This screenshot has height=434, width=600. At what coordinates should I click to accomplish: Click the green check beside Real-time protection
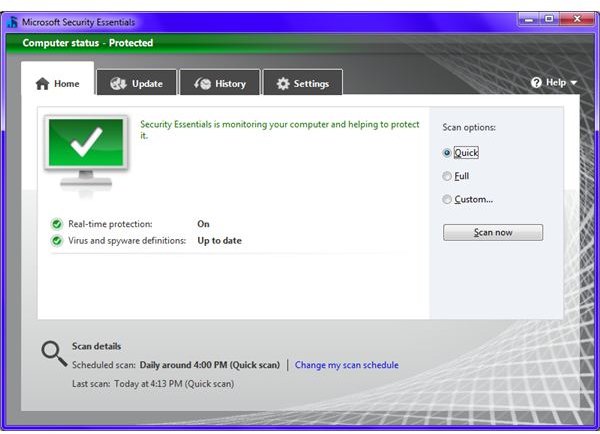point(57,224)
